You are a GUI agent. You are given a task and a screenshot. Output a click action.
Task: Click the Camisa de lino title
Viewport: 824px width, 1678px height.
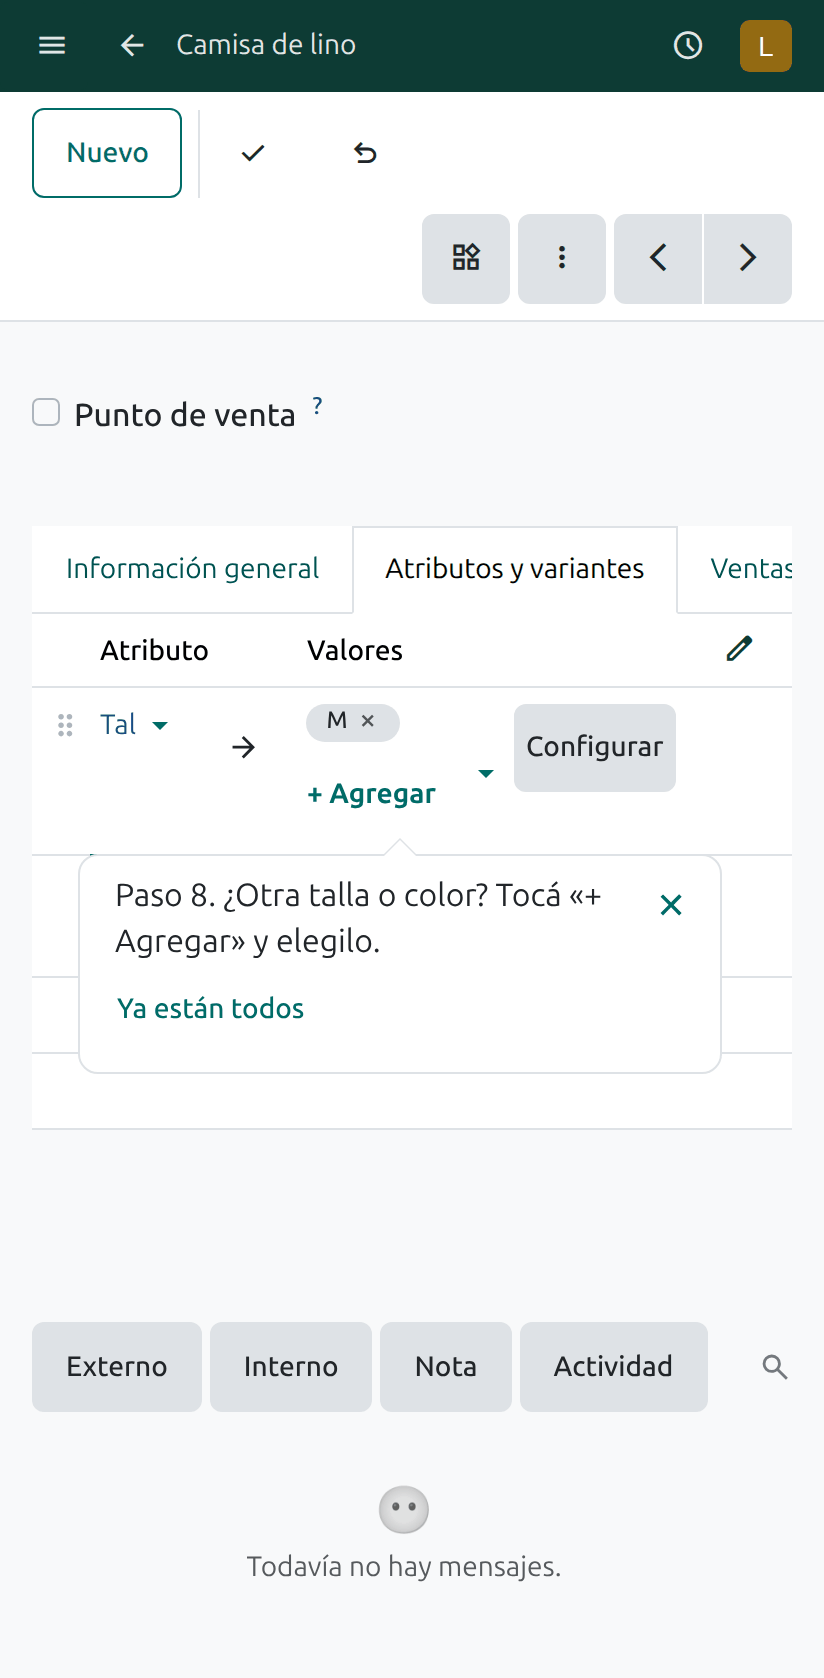coord(266,45)
